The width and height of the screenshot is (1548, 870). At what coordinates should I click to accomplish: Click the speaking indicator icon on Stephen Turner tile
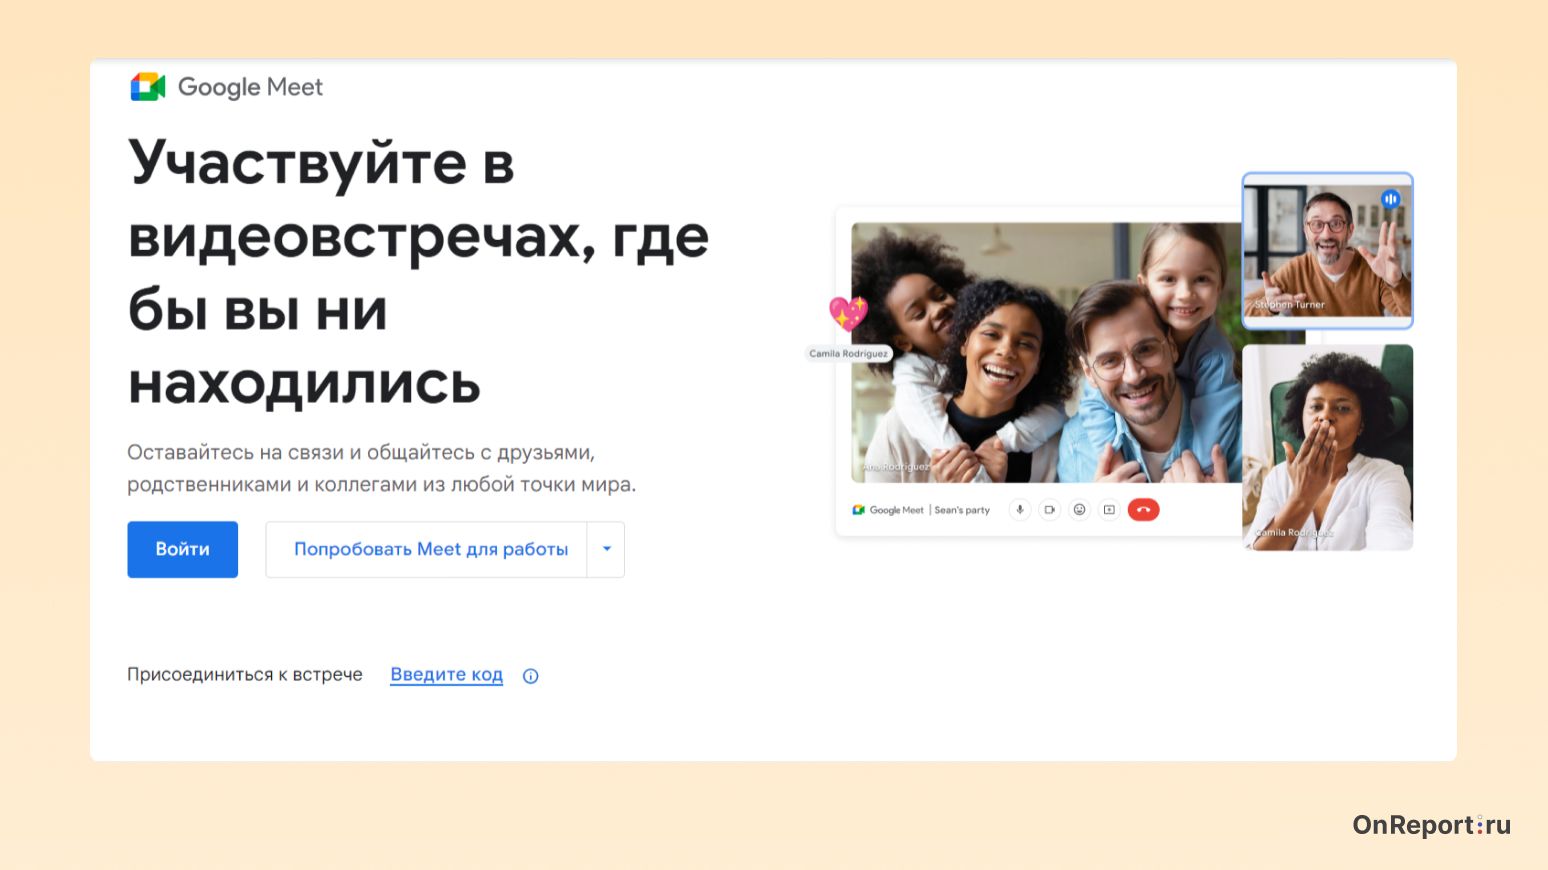(x=1390, y=199)
